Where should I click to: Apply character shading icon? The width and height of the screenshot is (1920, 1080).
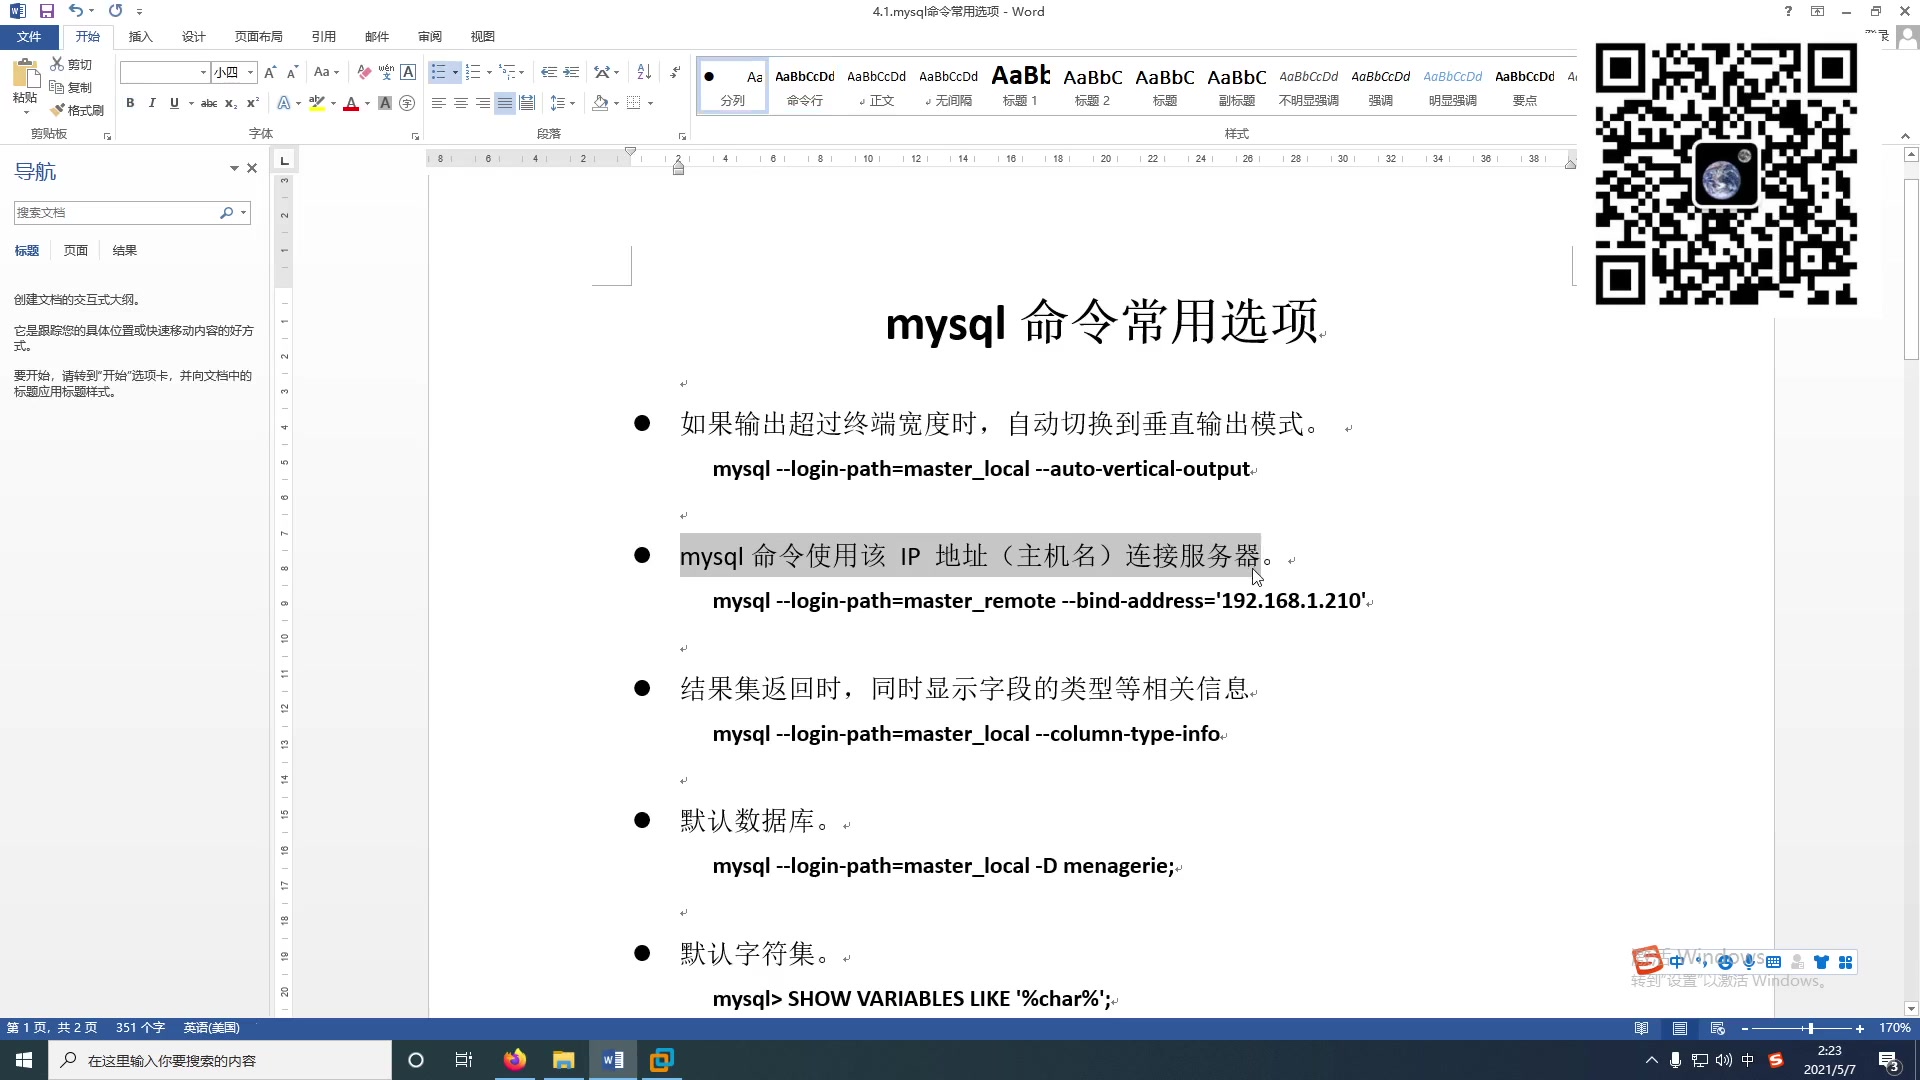coord(385,103)
